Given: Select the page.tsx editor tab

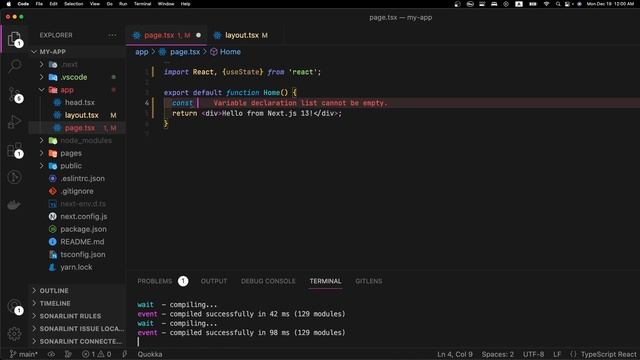Looking at the screenshot, I should tap(167, 36).
